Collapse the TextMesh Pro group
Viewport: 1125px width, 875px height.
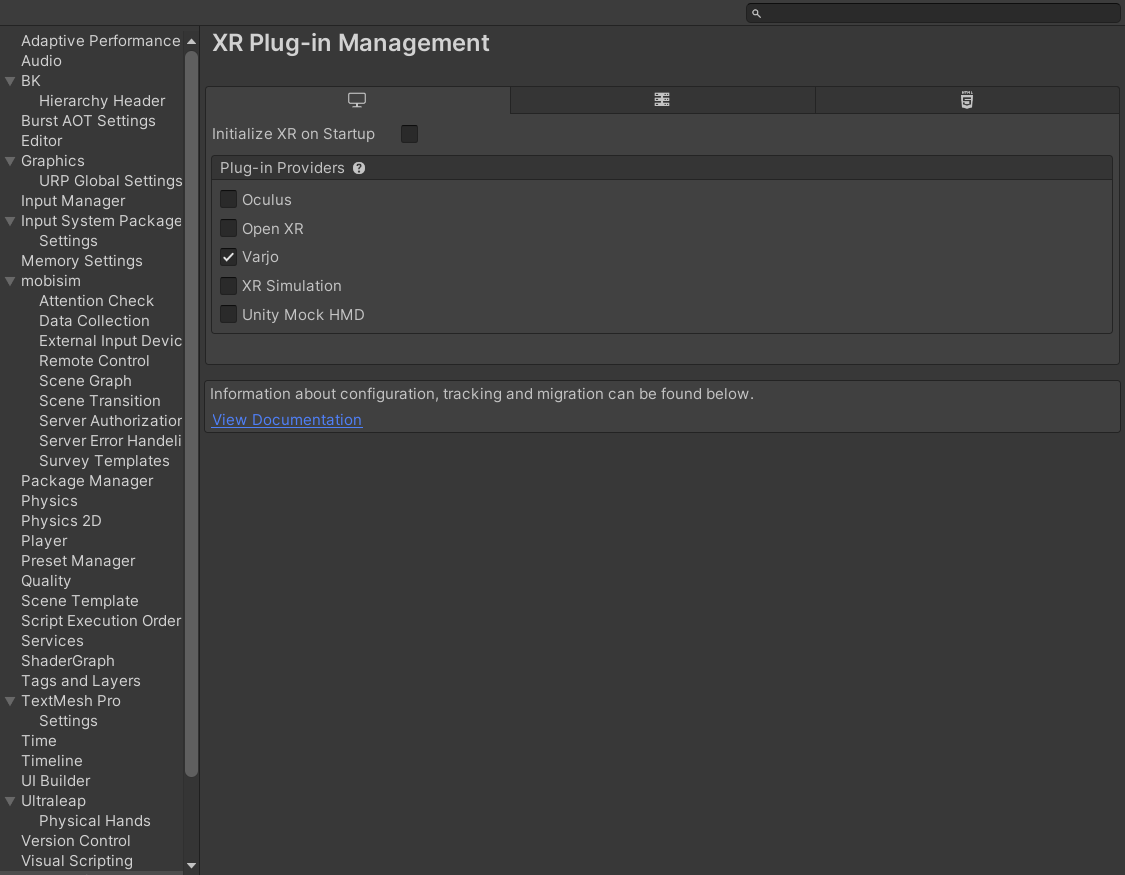tap(10, 701)
